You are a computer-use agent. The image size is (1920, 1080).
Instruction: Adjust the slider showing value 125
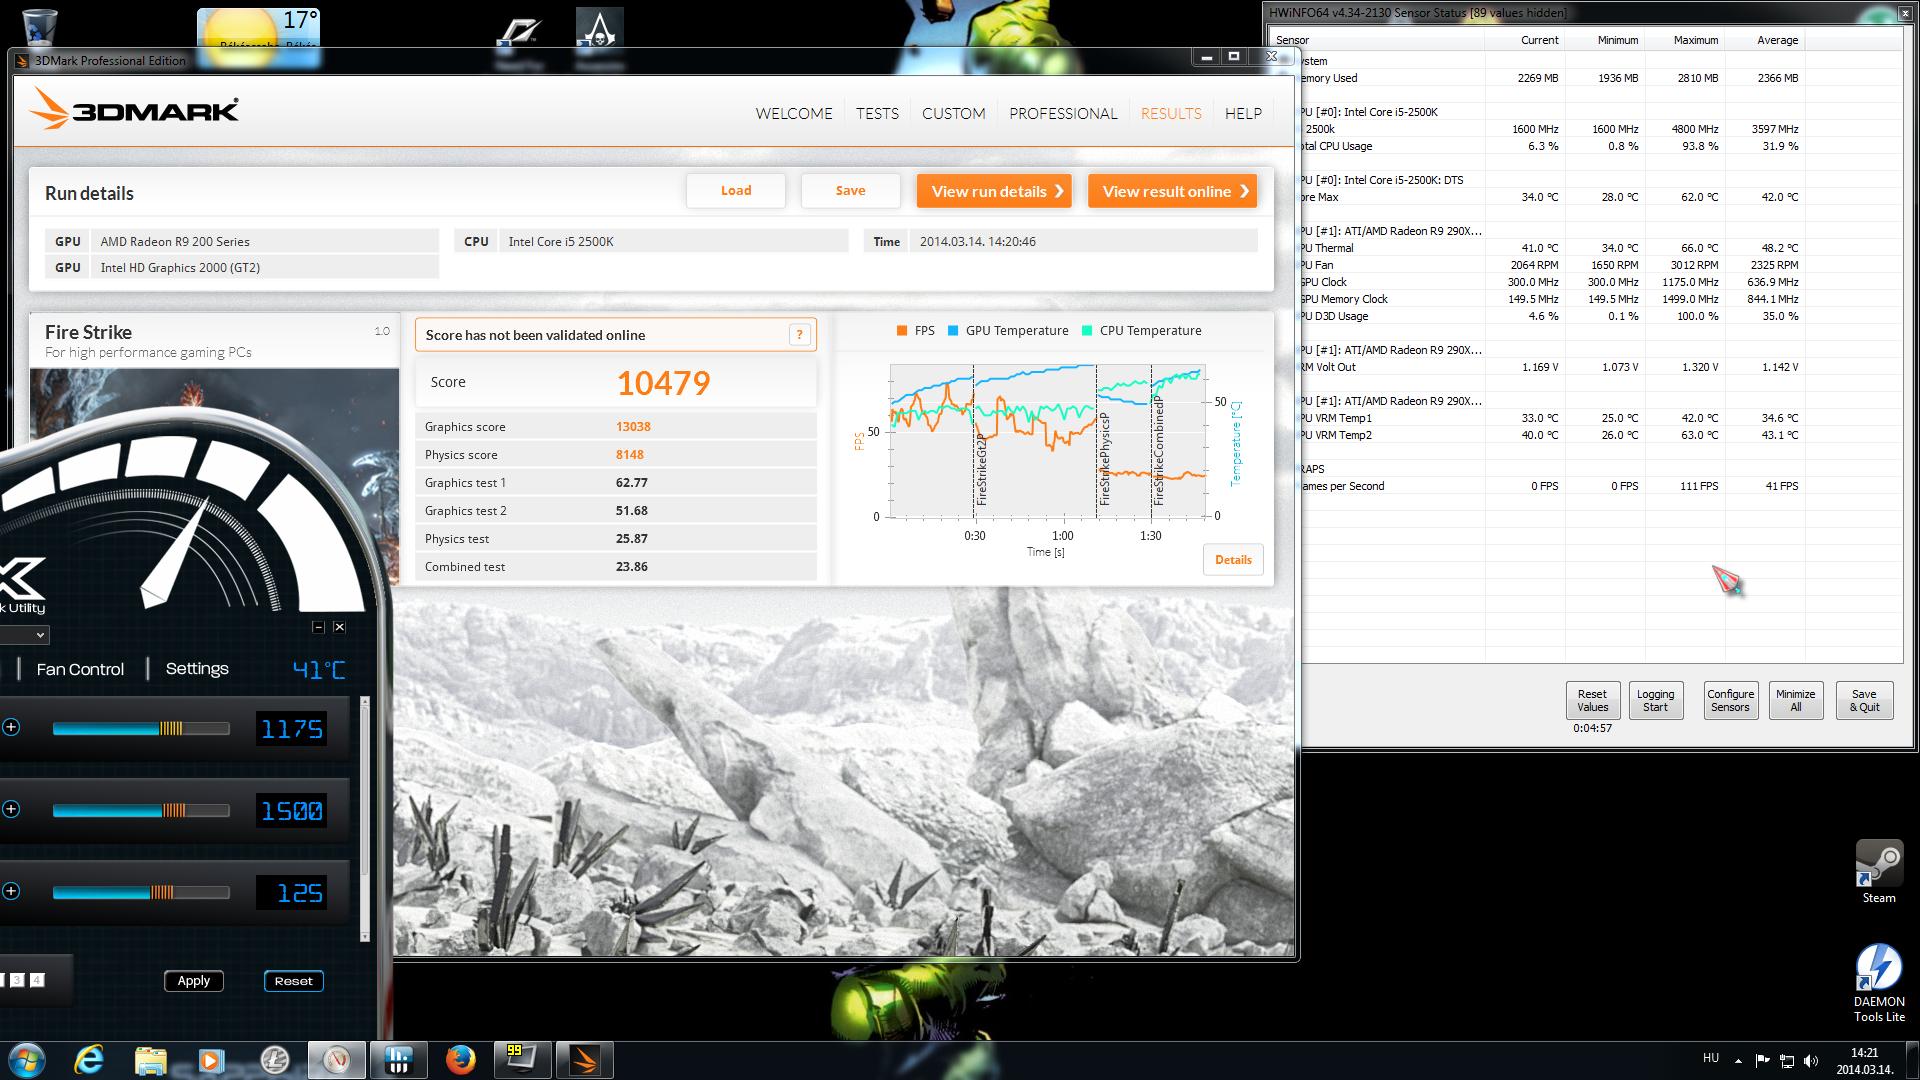pos(141,893)
